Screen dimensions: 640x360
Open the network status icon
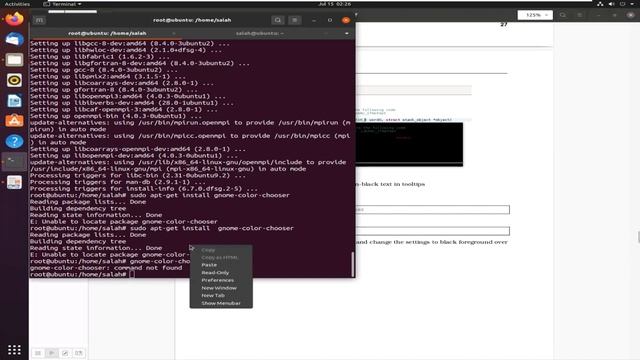coord(600,4)
